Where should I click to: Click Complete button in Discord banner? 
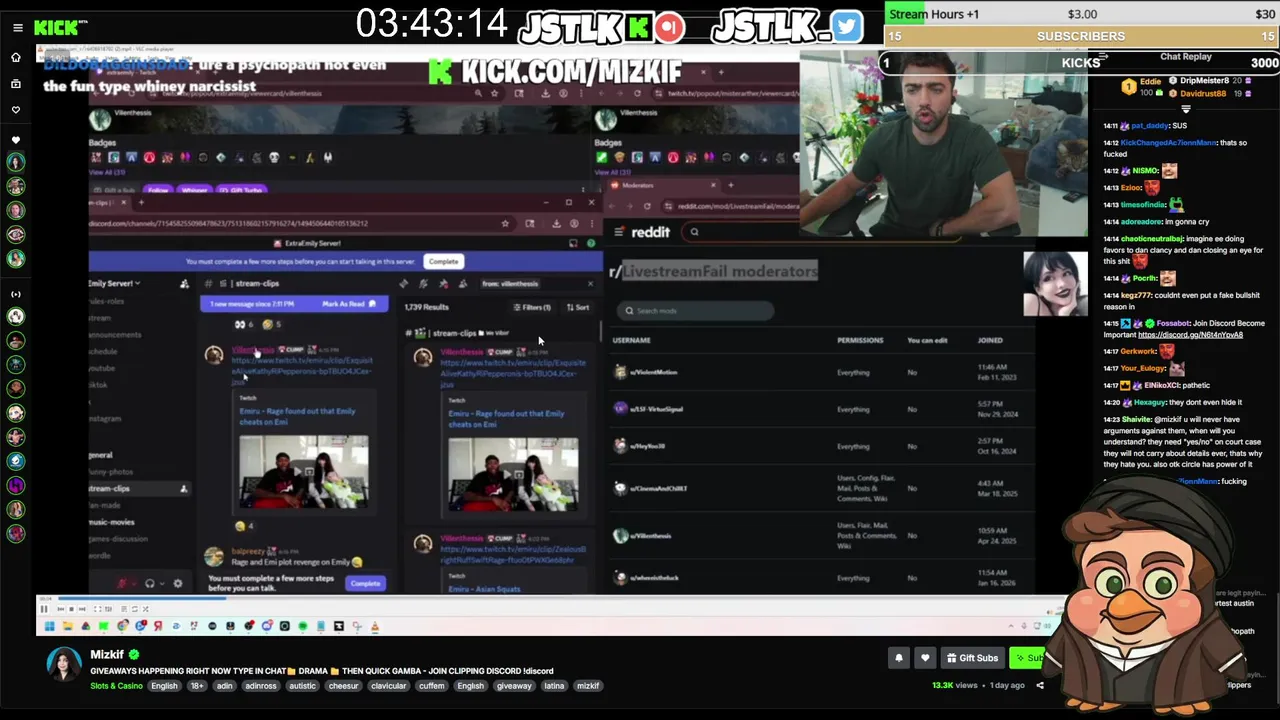coord(443,262)
